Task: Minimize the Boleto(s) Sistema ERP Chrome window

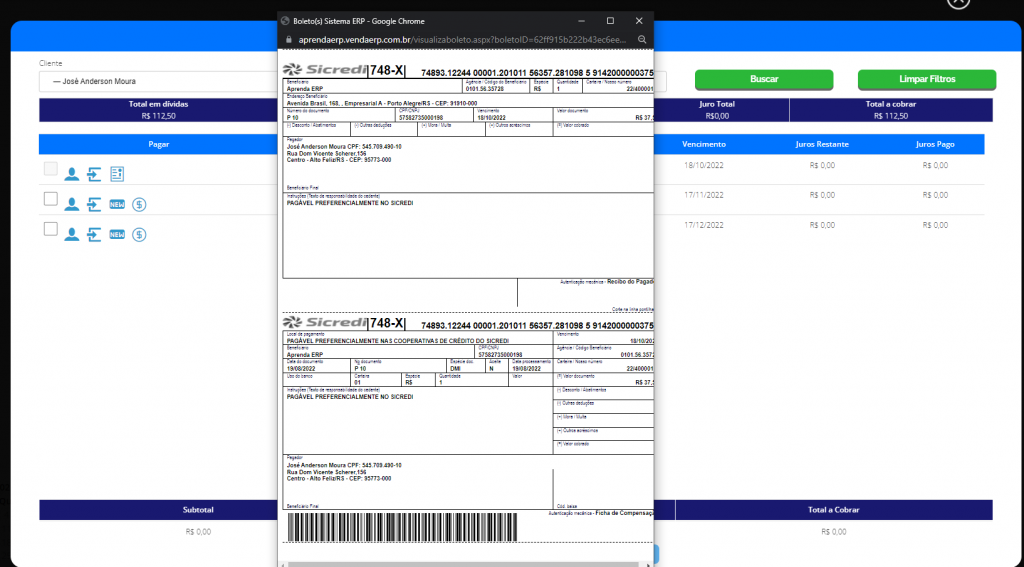Action: (581, 21)
